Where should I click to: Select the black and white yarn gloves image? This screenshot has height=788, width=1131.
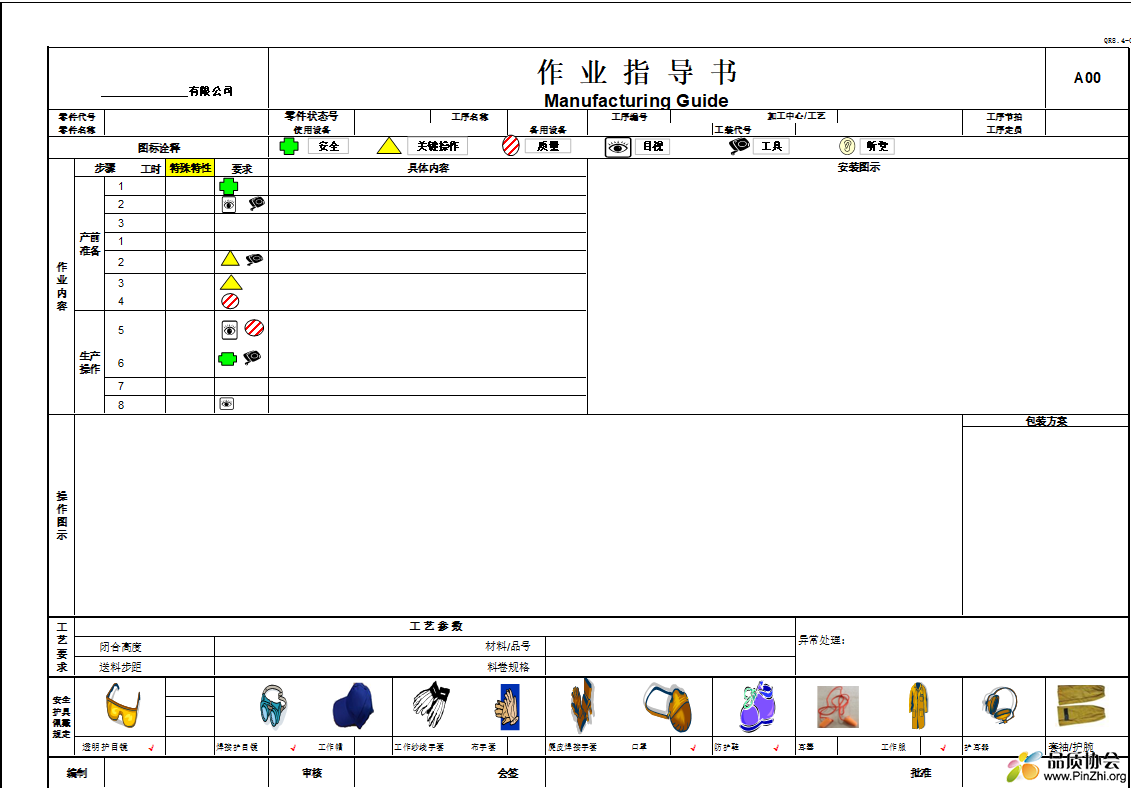pyautogui.click(x=431, y=704)
